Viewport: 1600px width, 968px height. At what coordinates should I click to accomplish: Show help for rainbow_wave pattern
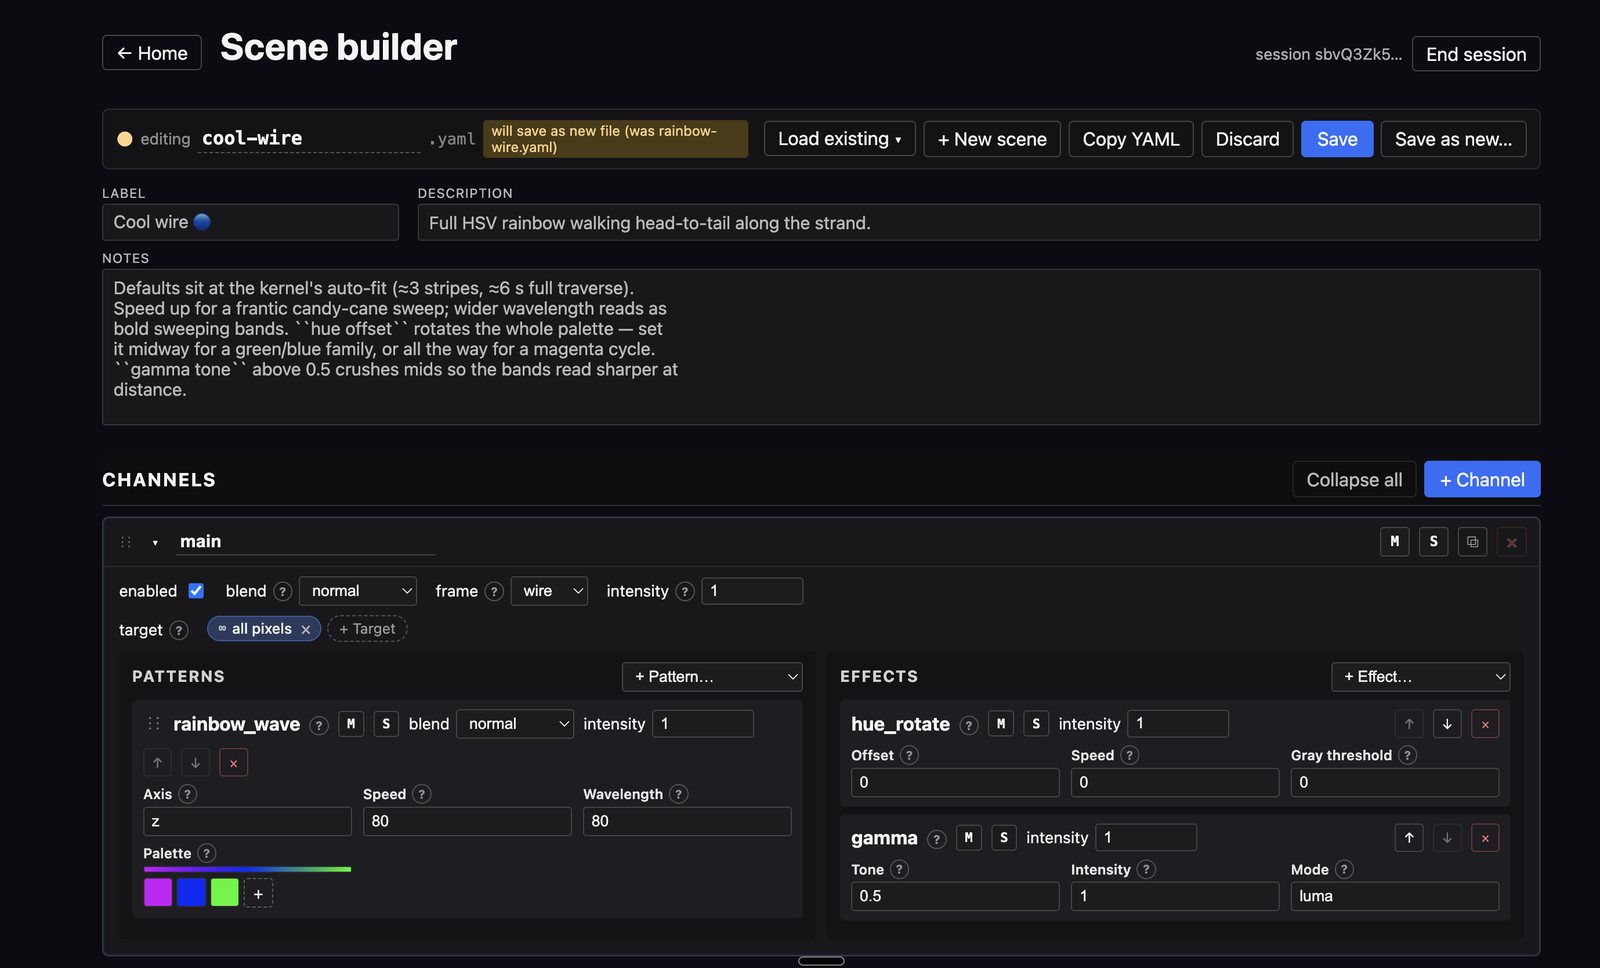[x=319, y=725]
